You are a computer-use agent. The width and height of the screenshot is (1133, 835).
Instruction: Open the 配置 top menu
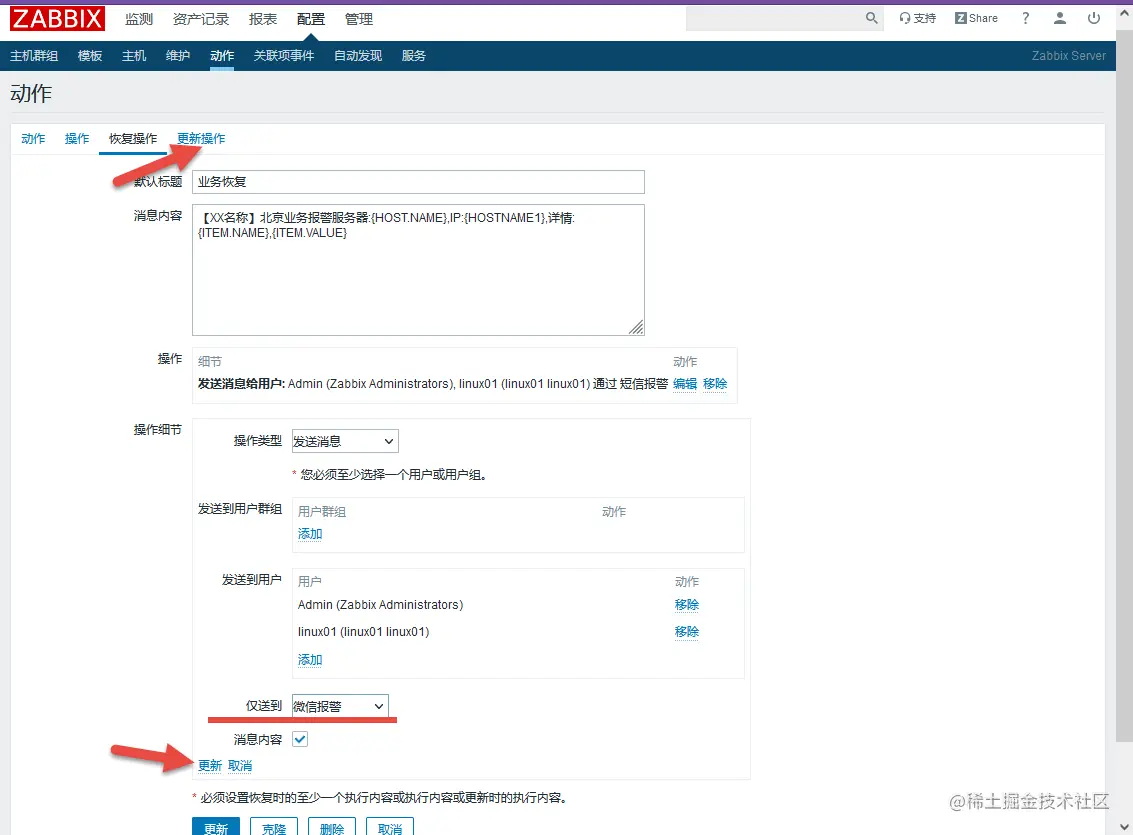click(x=311, y=19)
